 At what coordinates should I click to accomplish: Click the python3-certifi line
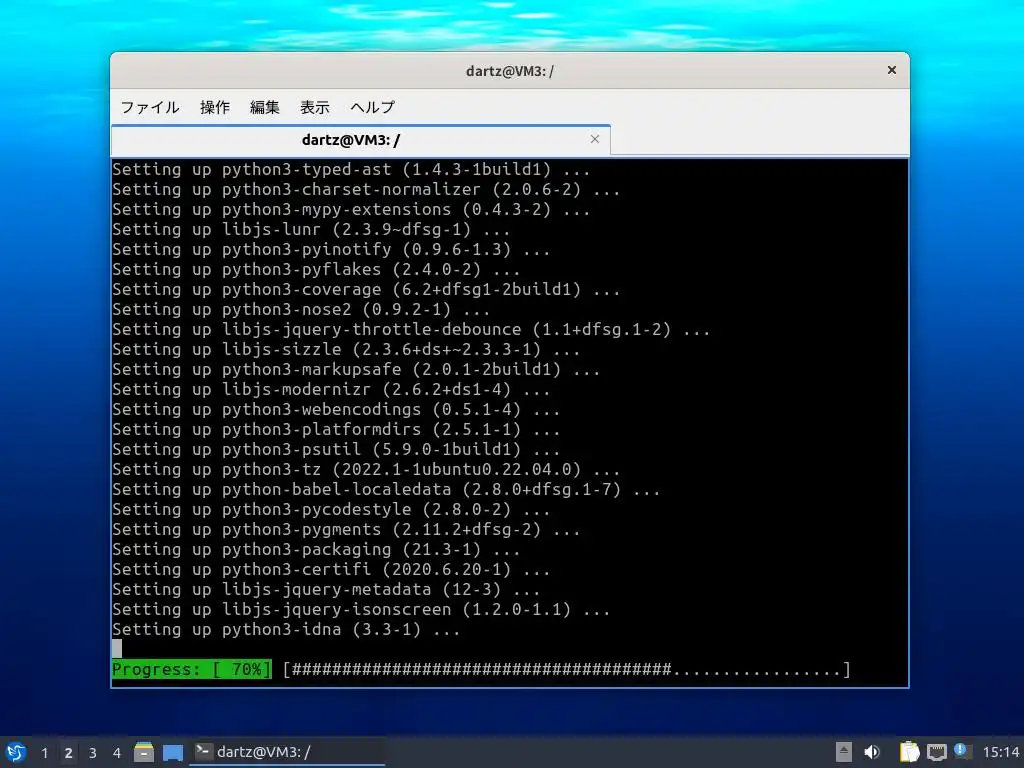coord(331,569)
